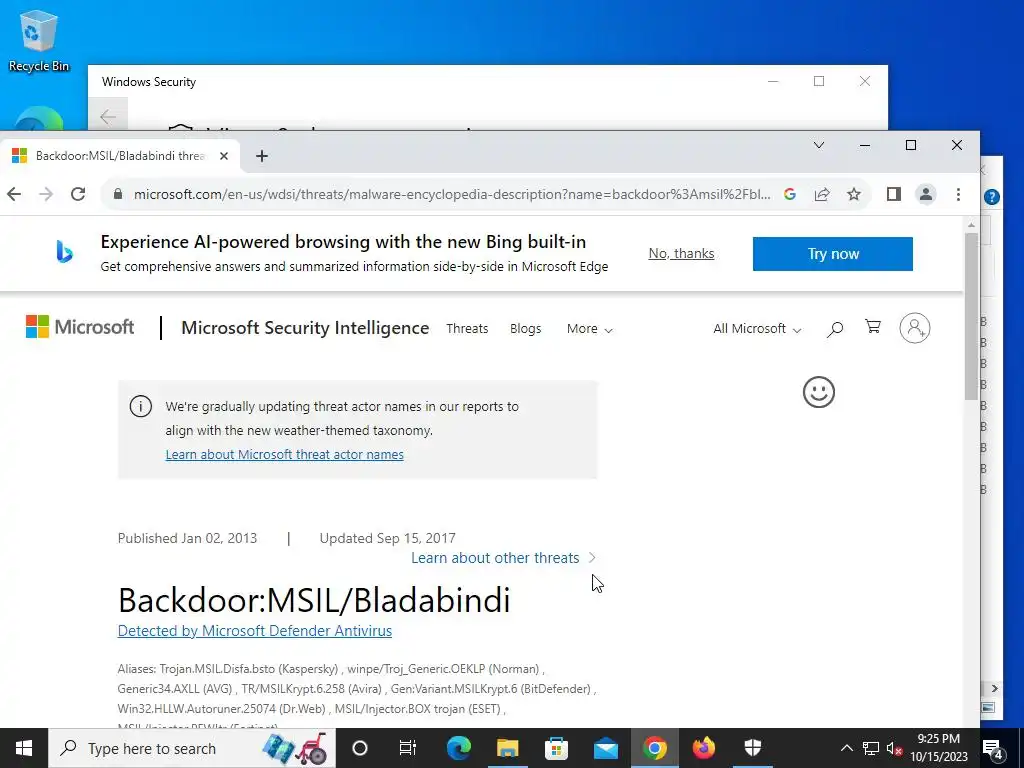This screenshot has width=1024, height=768.
Task: Open Chrome's three-dot menu
Action: (958, 194)
